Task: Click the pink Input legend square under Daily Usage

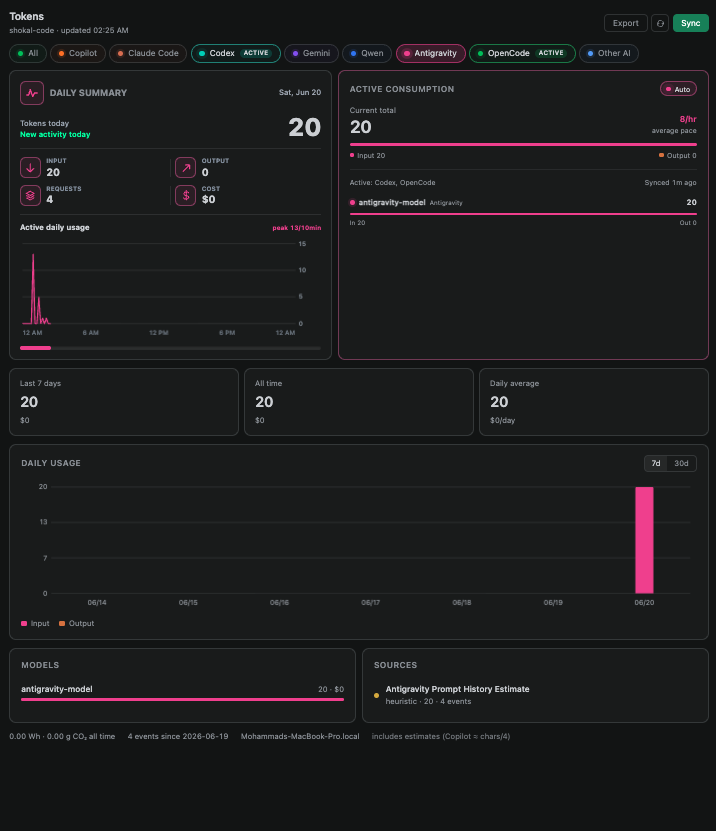Action: [x=24, y=623]
